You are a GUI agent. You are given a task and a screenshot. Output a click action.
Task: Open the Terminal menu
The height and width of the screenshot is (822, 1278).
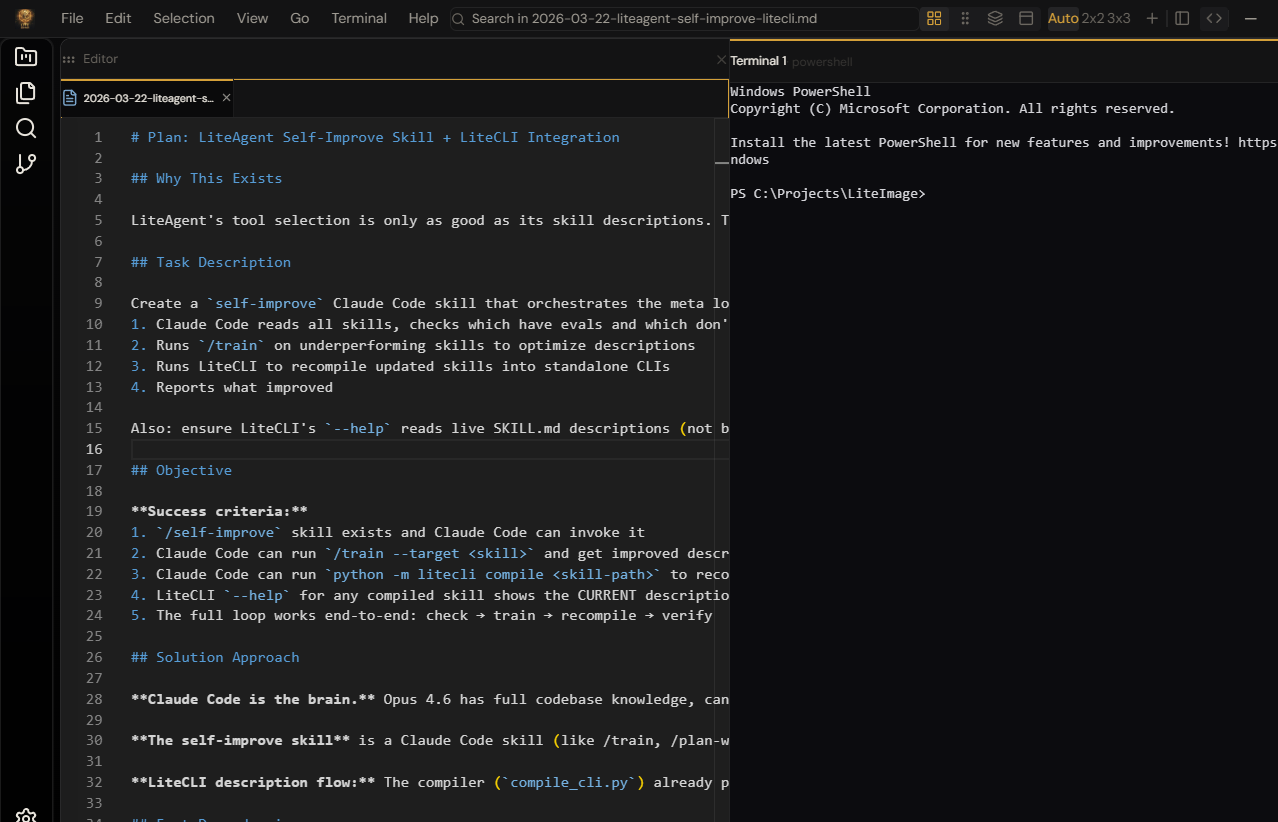(358, 17)
